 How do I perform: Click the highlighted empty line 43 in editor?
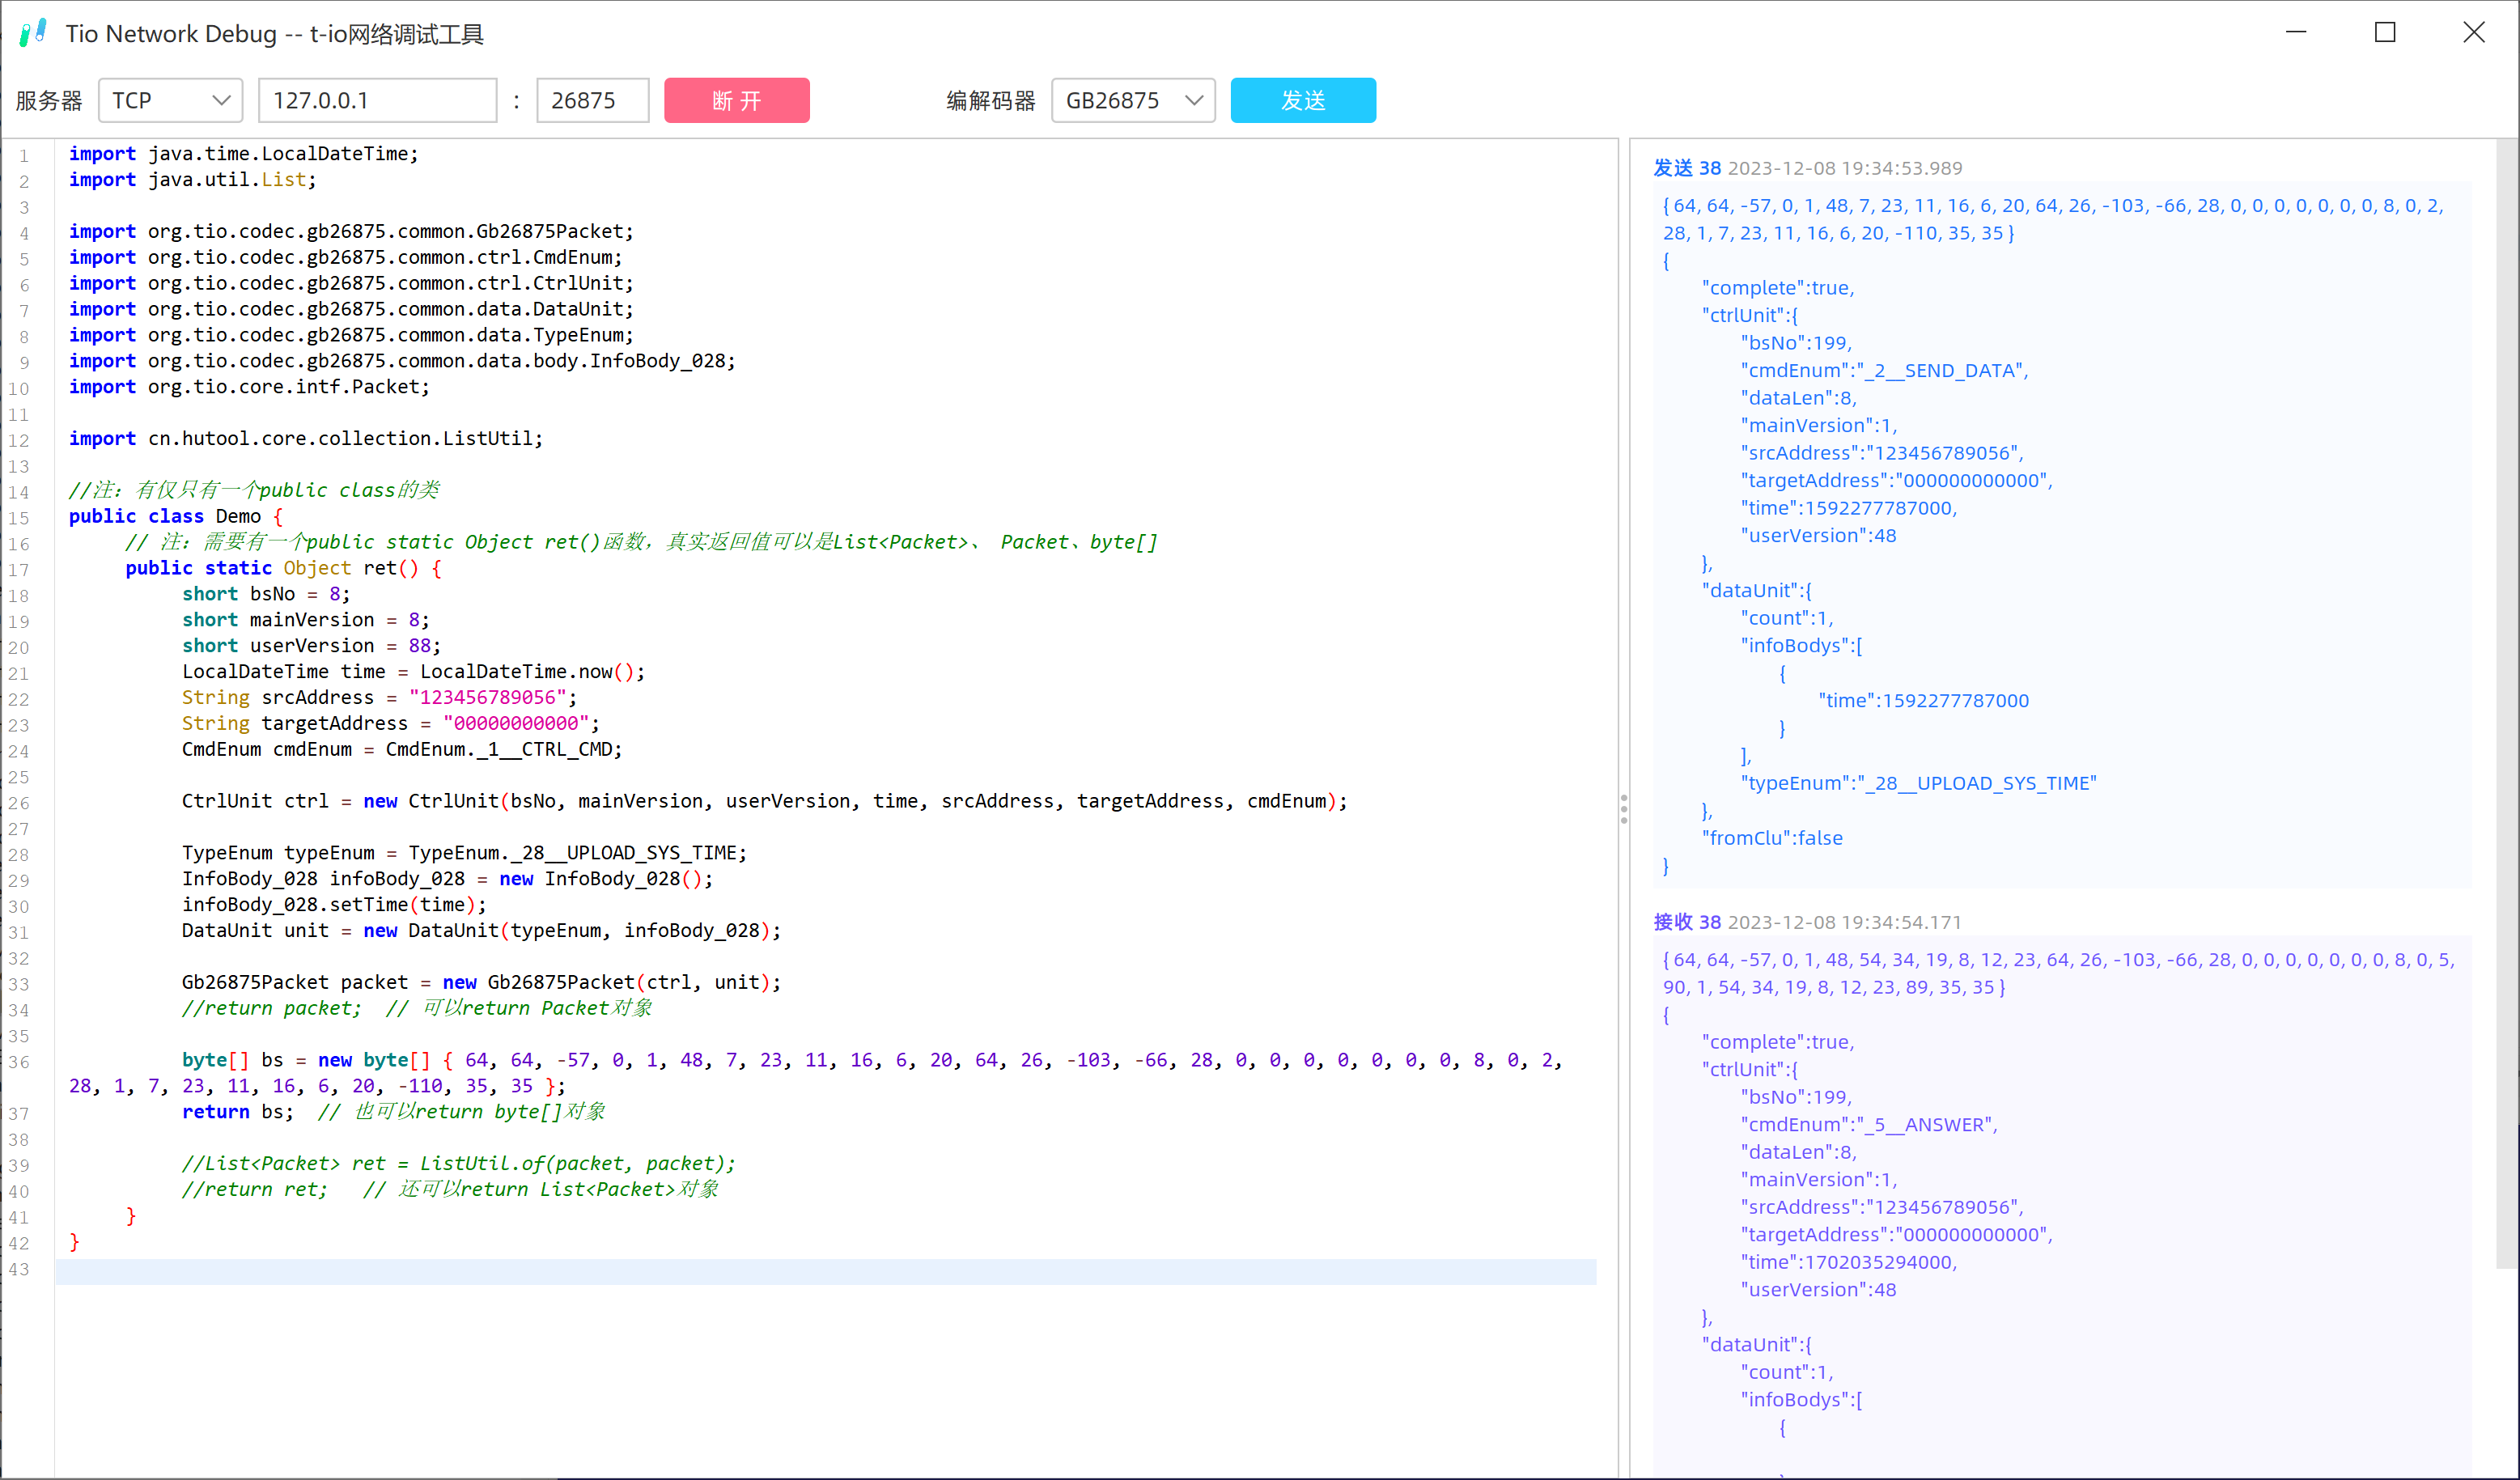tap(825, 1271)
